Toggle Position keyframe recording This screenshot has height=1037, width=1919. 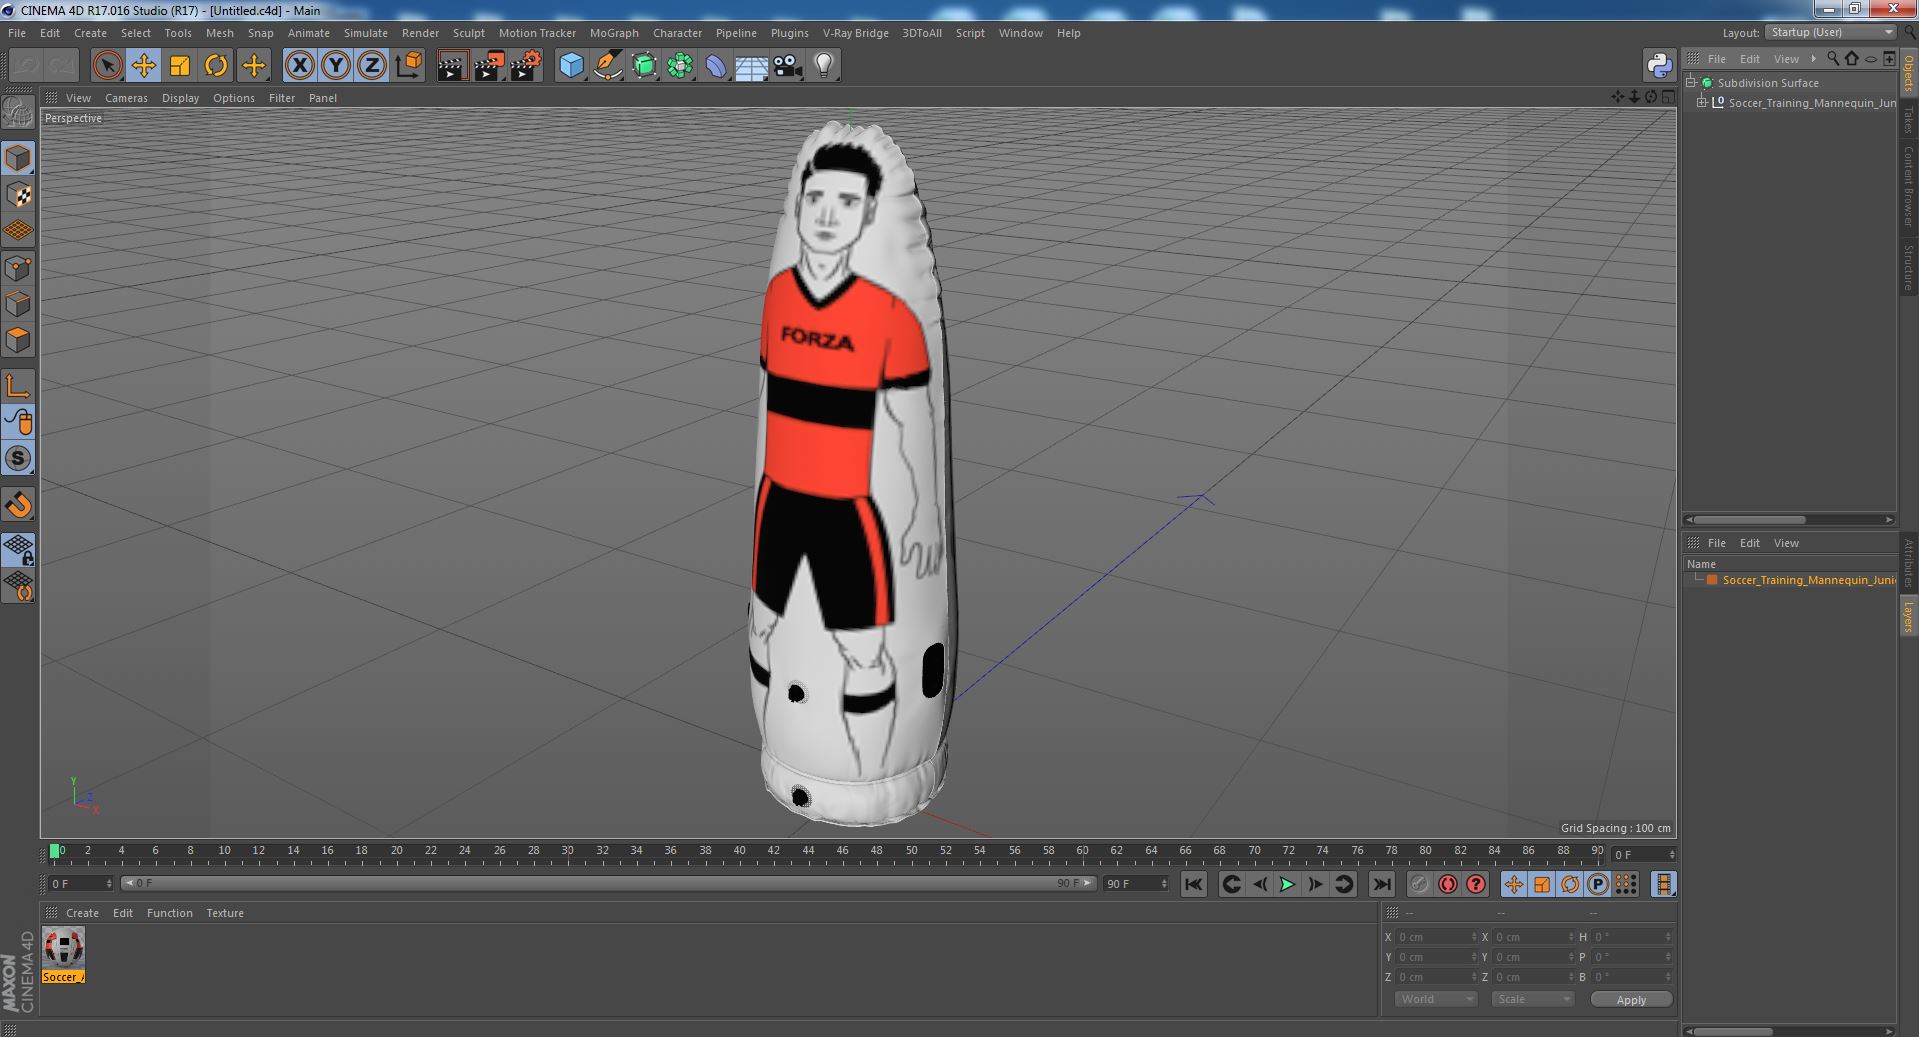[x=1514, y=884]
